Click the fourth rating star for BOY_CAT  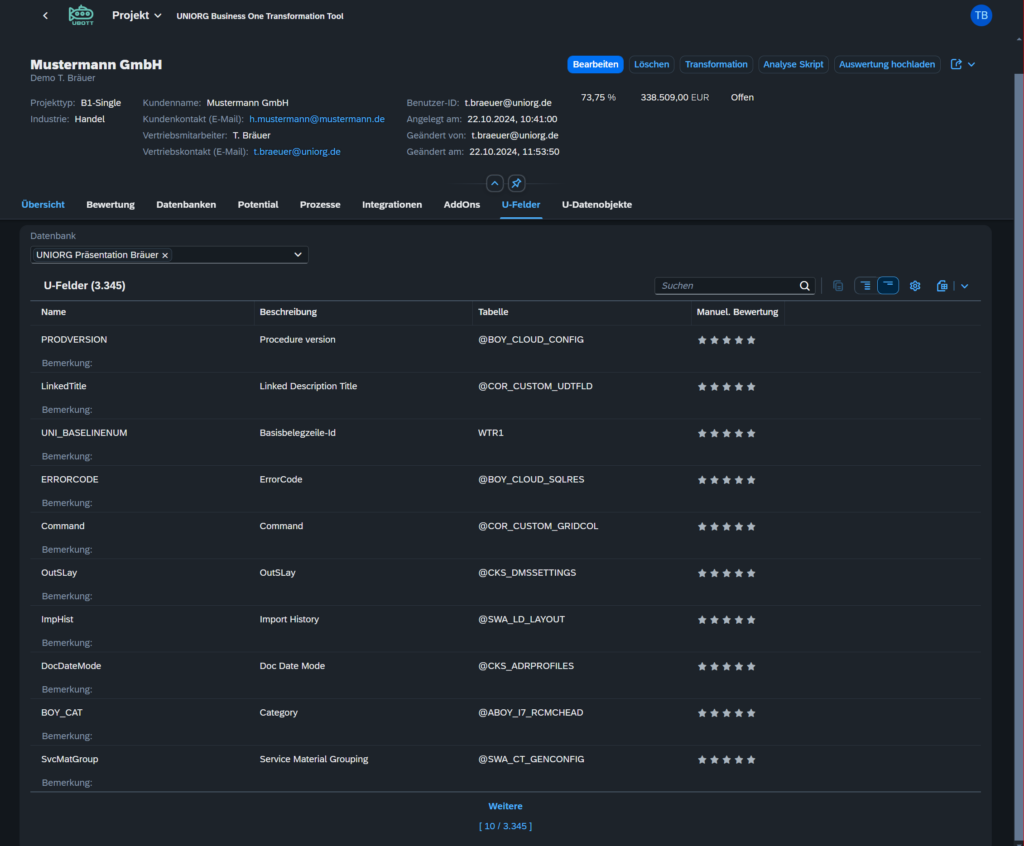(739, 713)
